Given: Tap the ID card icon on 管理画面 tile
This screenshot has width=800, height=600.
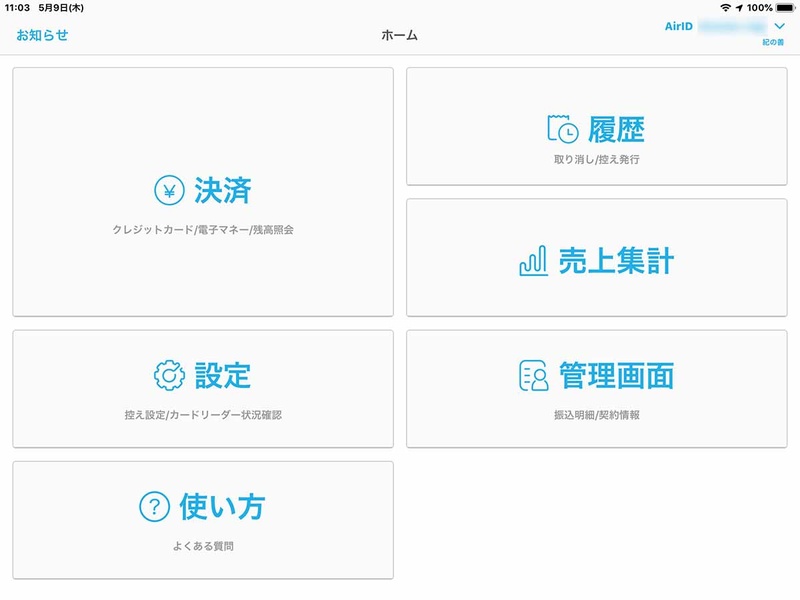Looking at the screenshot, I should click(530, 376).
